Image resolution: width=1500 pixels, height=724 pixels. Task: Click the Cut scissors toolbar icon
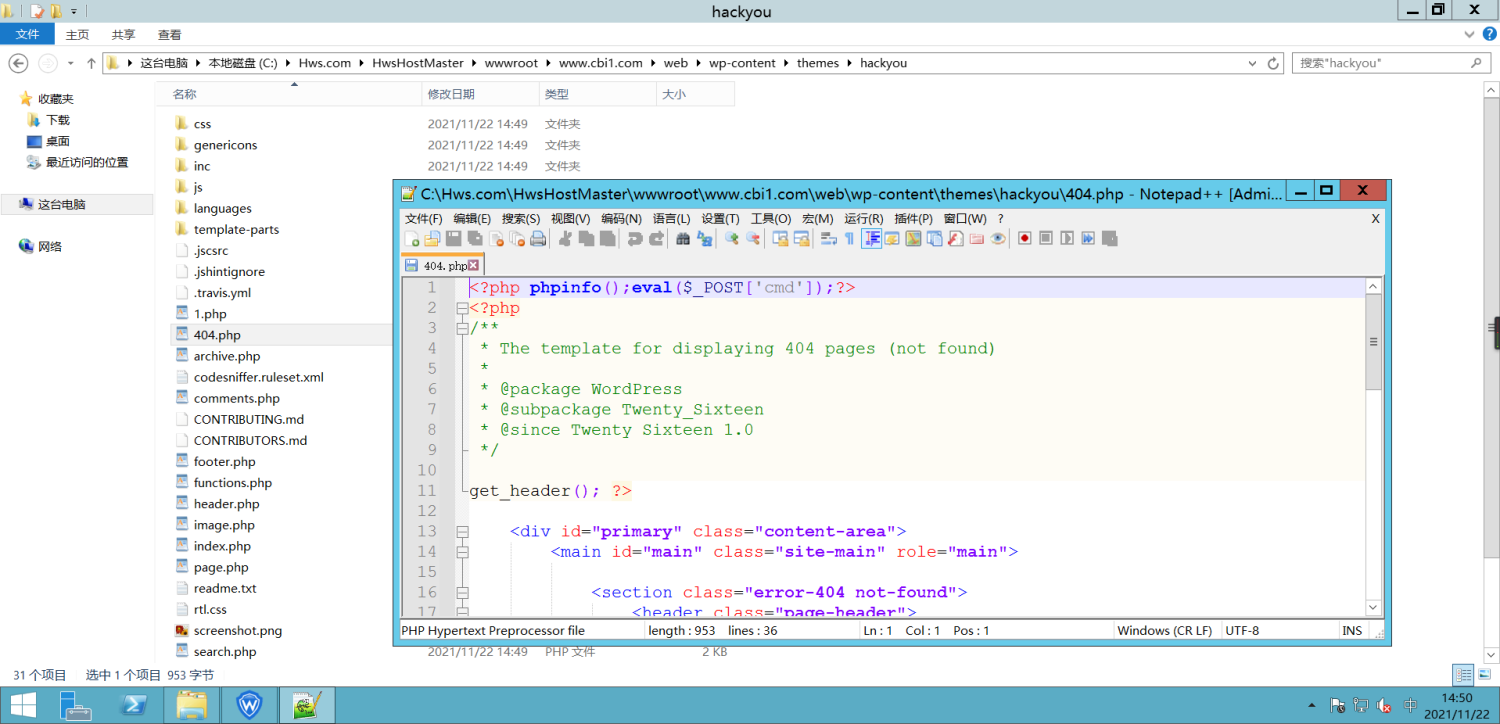tap(566, 238)
